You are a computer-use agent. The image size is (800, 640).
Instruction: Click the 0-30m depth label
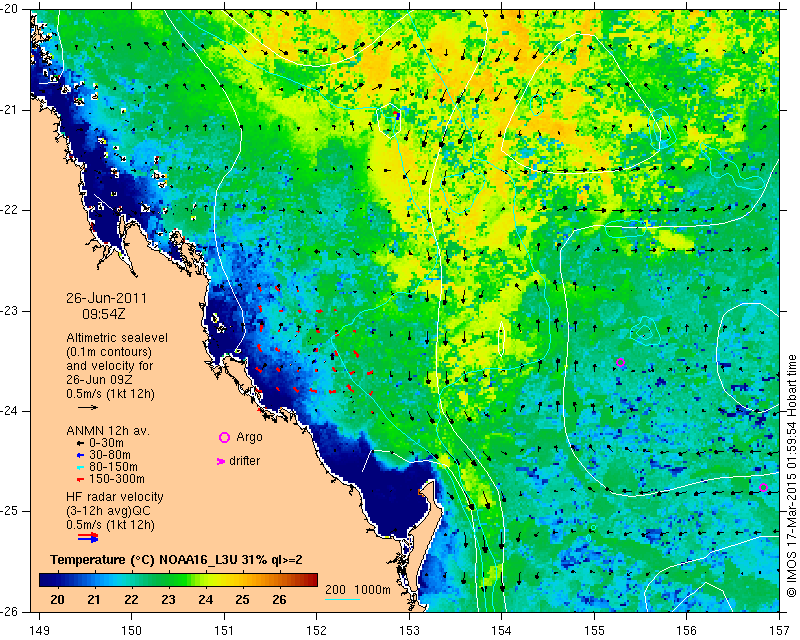[x=106, y=443]
